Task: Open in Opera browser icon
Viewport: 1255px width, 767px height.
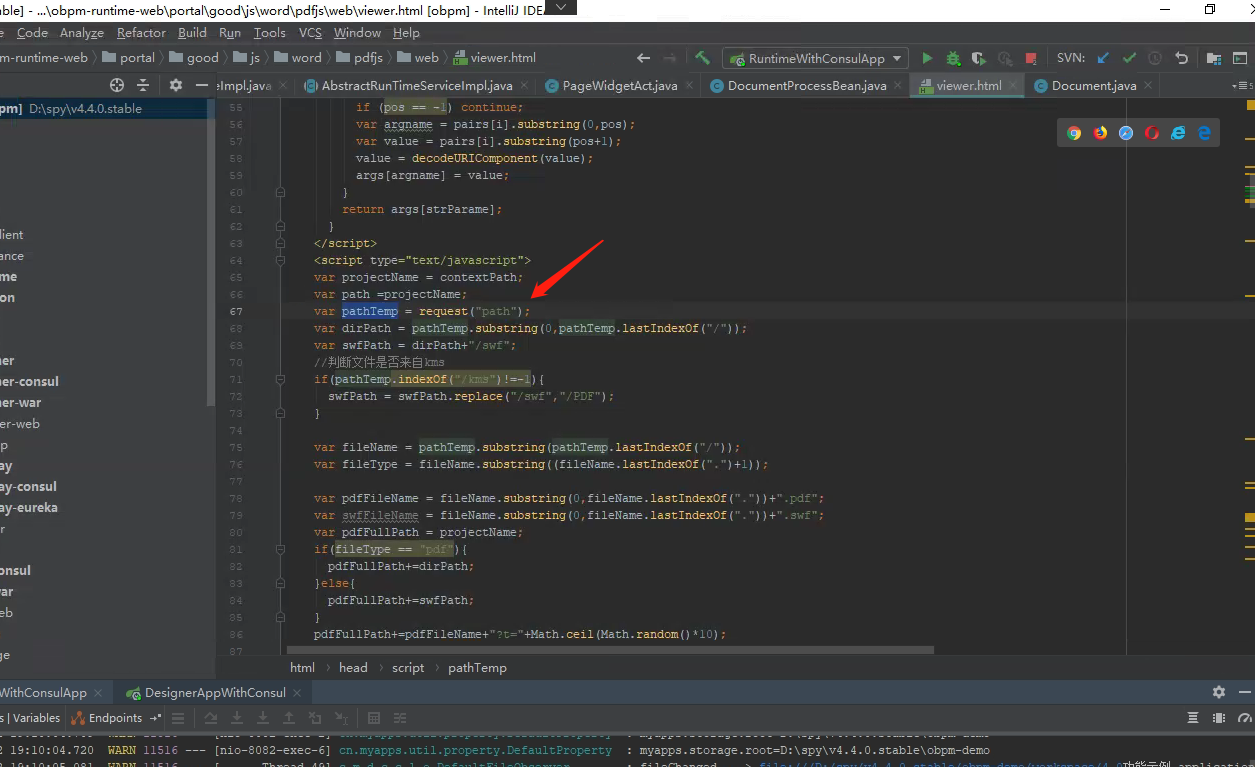Action: coord(1152,132)
